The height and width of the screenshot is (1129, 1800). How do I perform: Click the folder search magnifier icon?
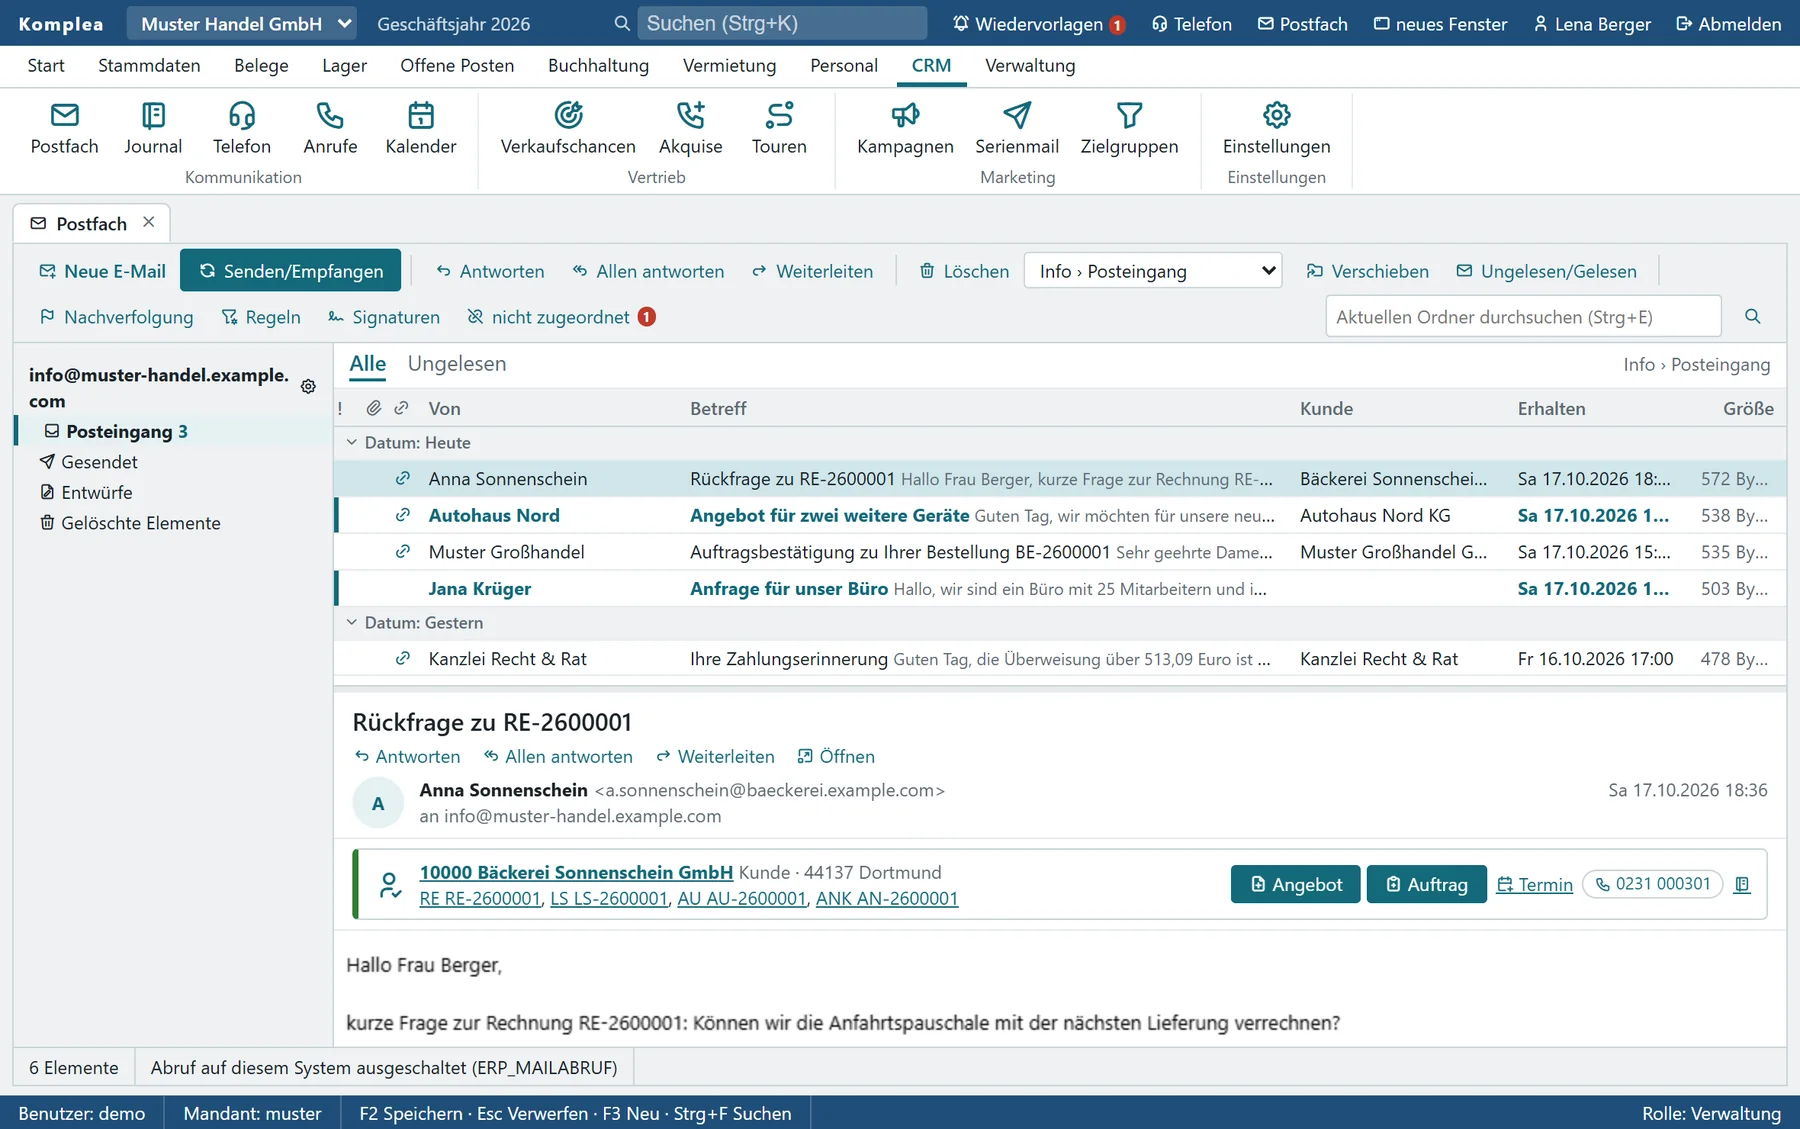tap(1752, 316)
